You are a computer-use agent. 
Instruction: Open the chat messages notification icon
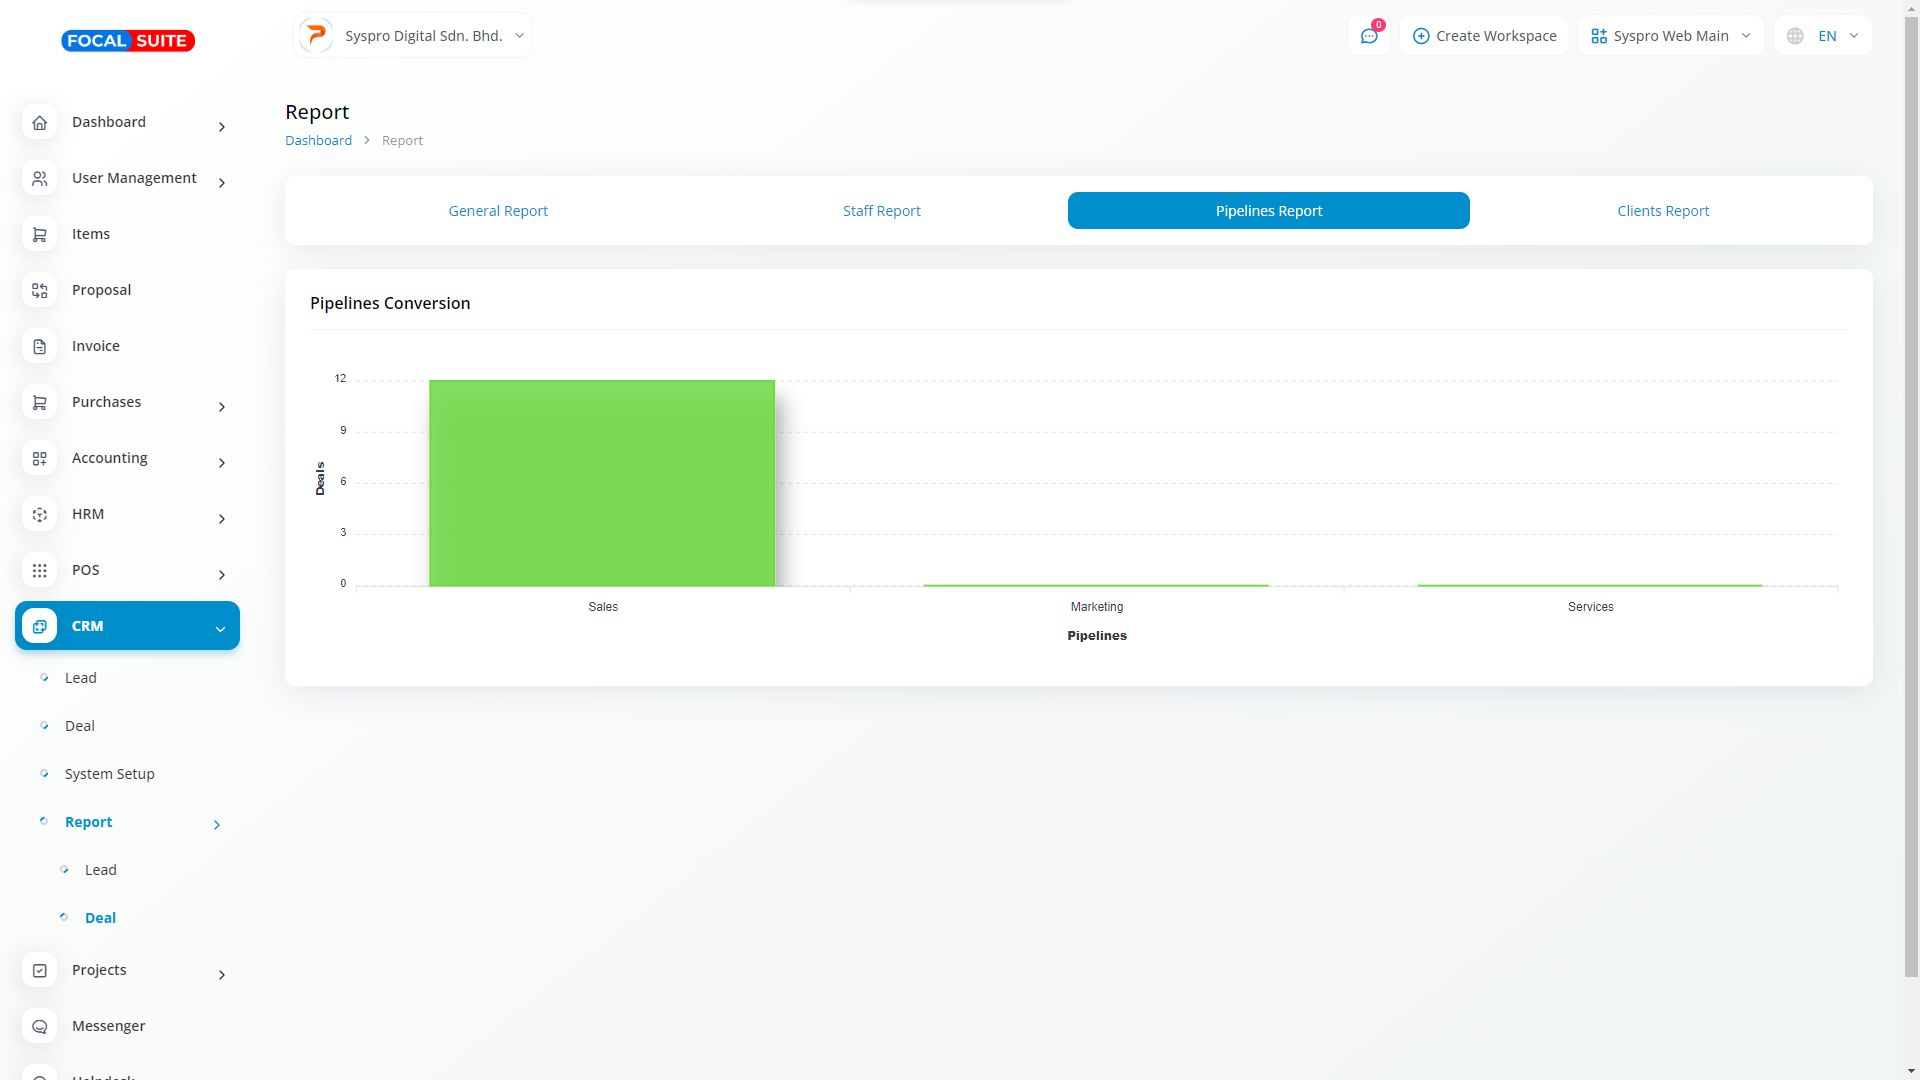pyautogui.click(x=1369, y=36)
